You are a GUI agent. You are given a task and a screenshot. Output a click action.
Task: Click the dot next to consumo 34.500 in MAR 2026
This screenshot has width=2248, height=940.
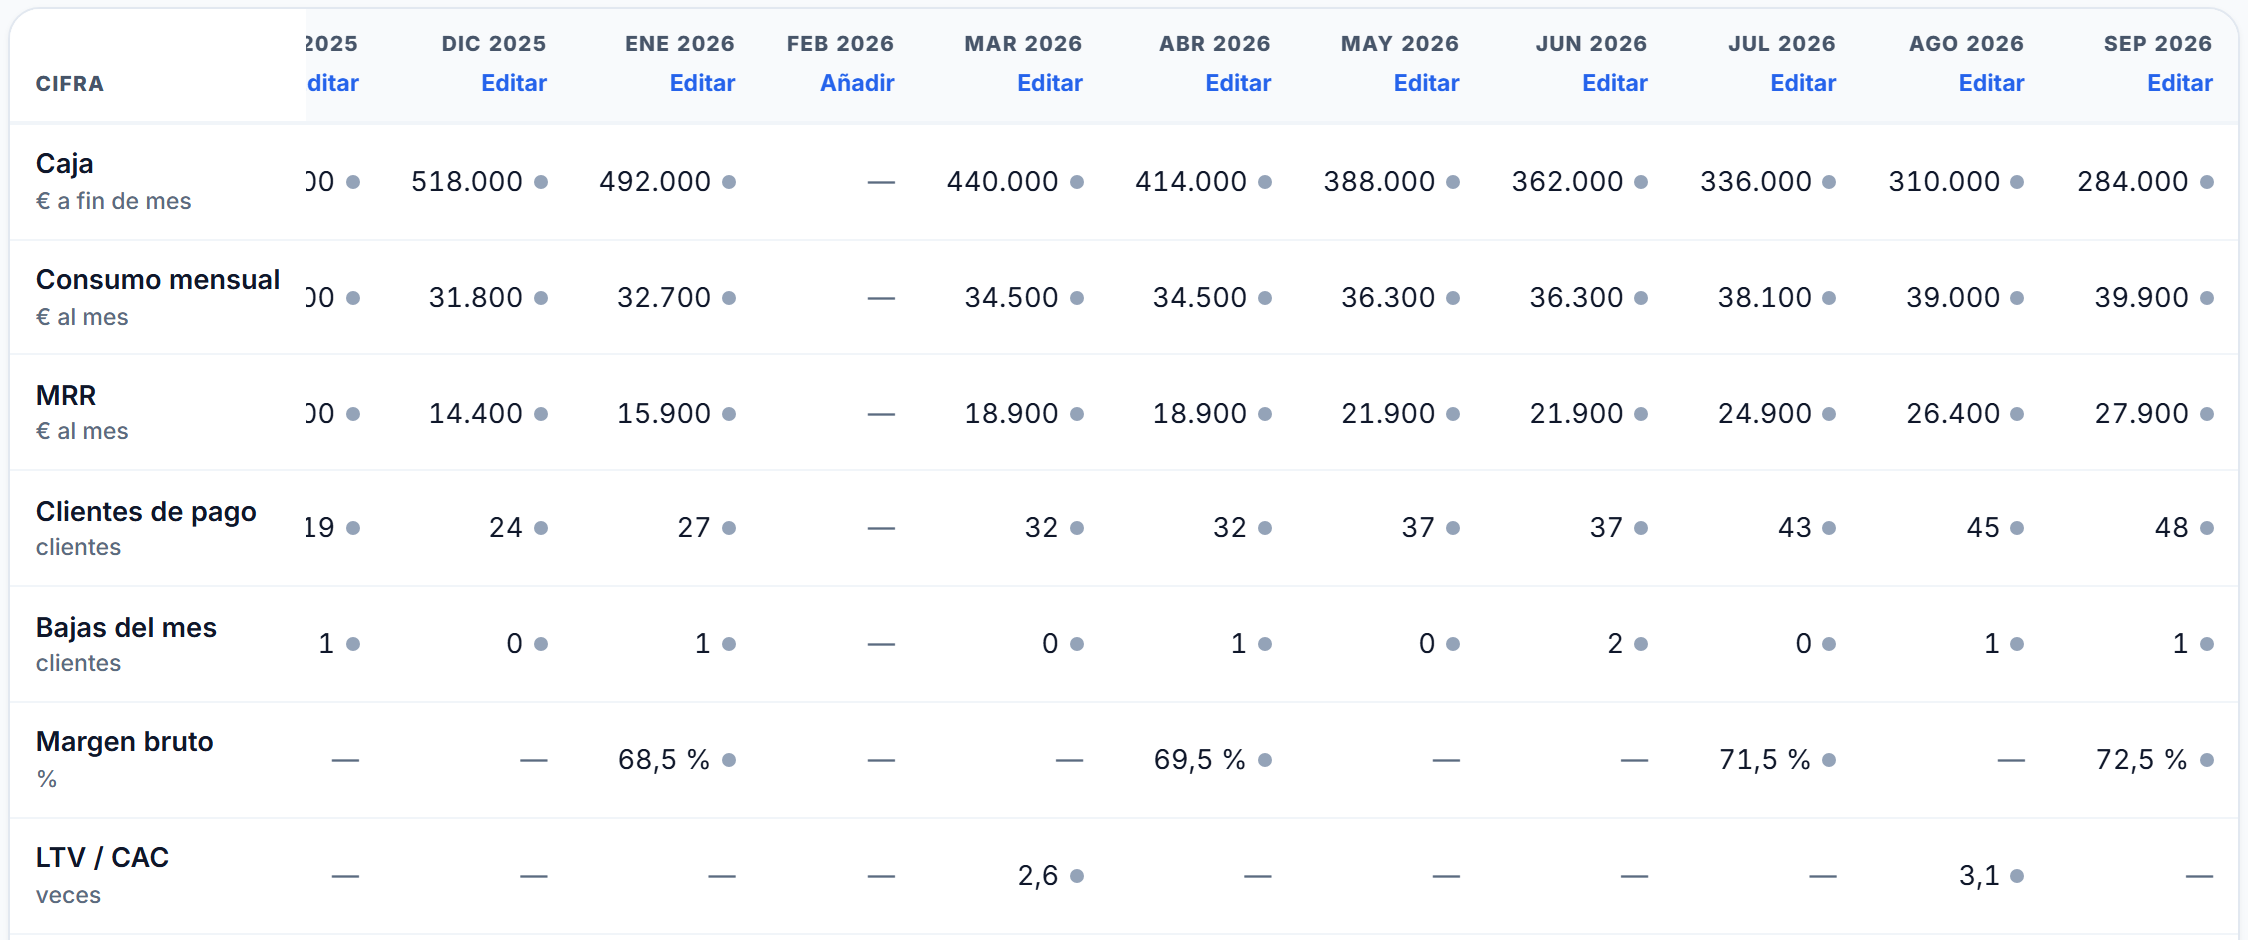pyautogui.click(x=1077, y=298)
